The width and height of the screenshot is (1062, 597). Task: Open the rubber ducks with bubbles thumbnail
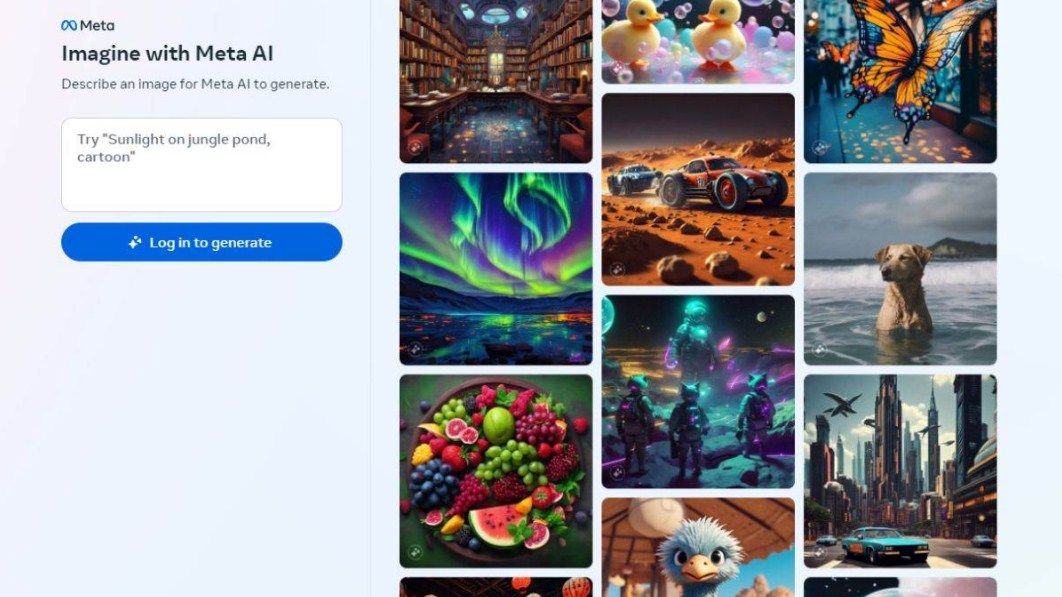click(698, 41)
